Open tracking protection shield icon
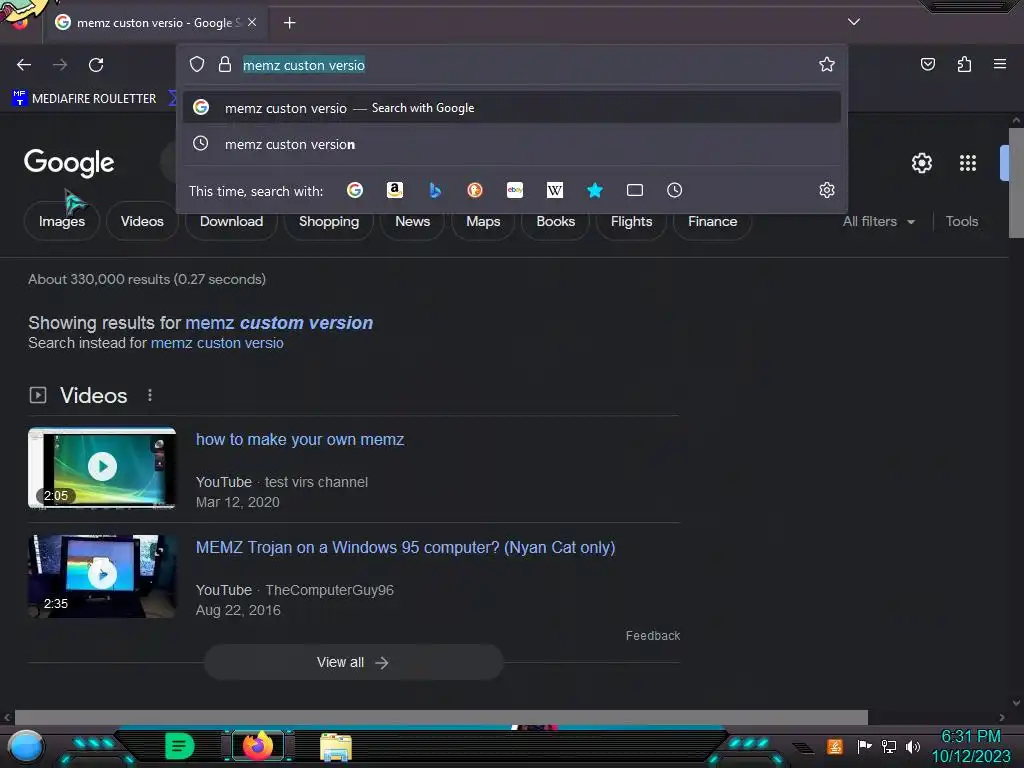The height and width of the screenshot is (768, 1024). 197,64
